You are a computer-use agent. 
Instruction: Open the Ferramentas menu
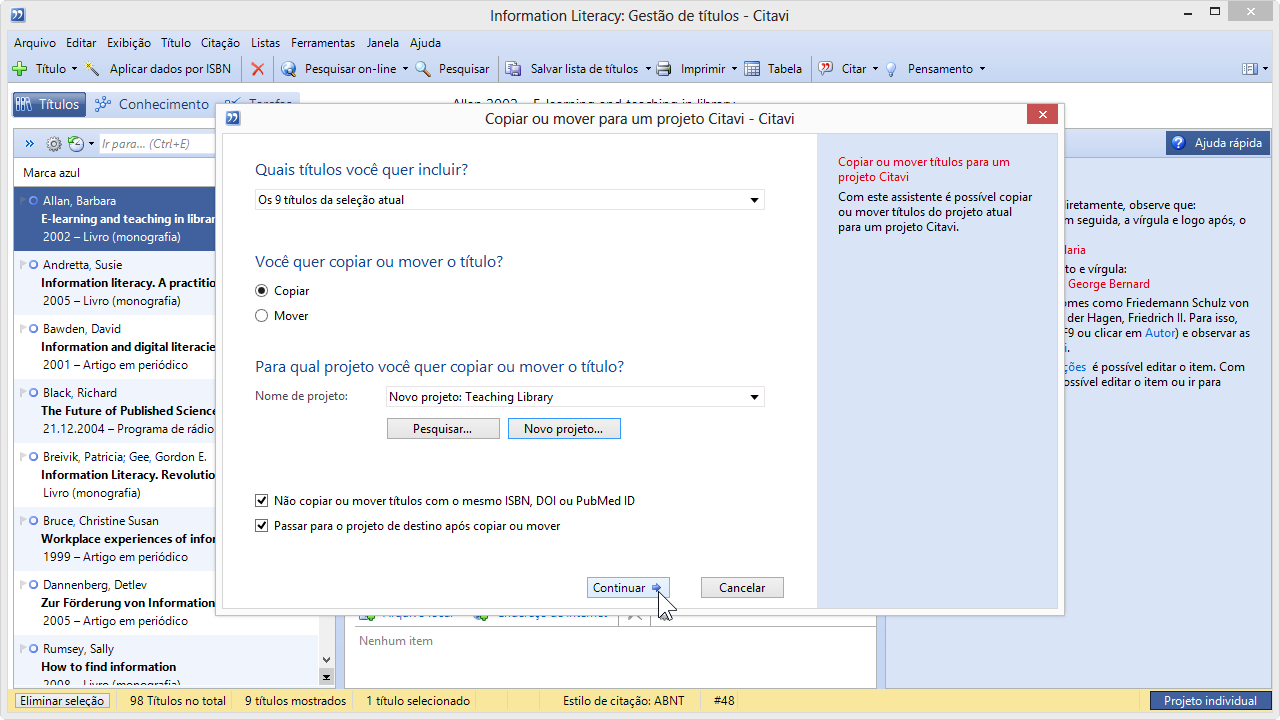click(323, 43)
